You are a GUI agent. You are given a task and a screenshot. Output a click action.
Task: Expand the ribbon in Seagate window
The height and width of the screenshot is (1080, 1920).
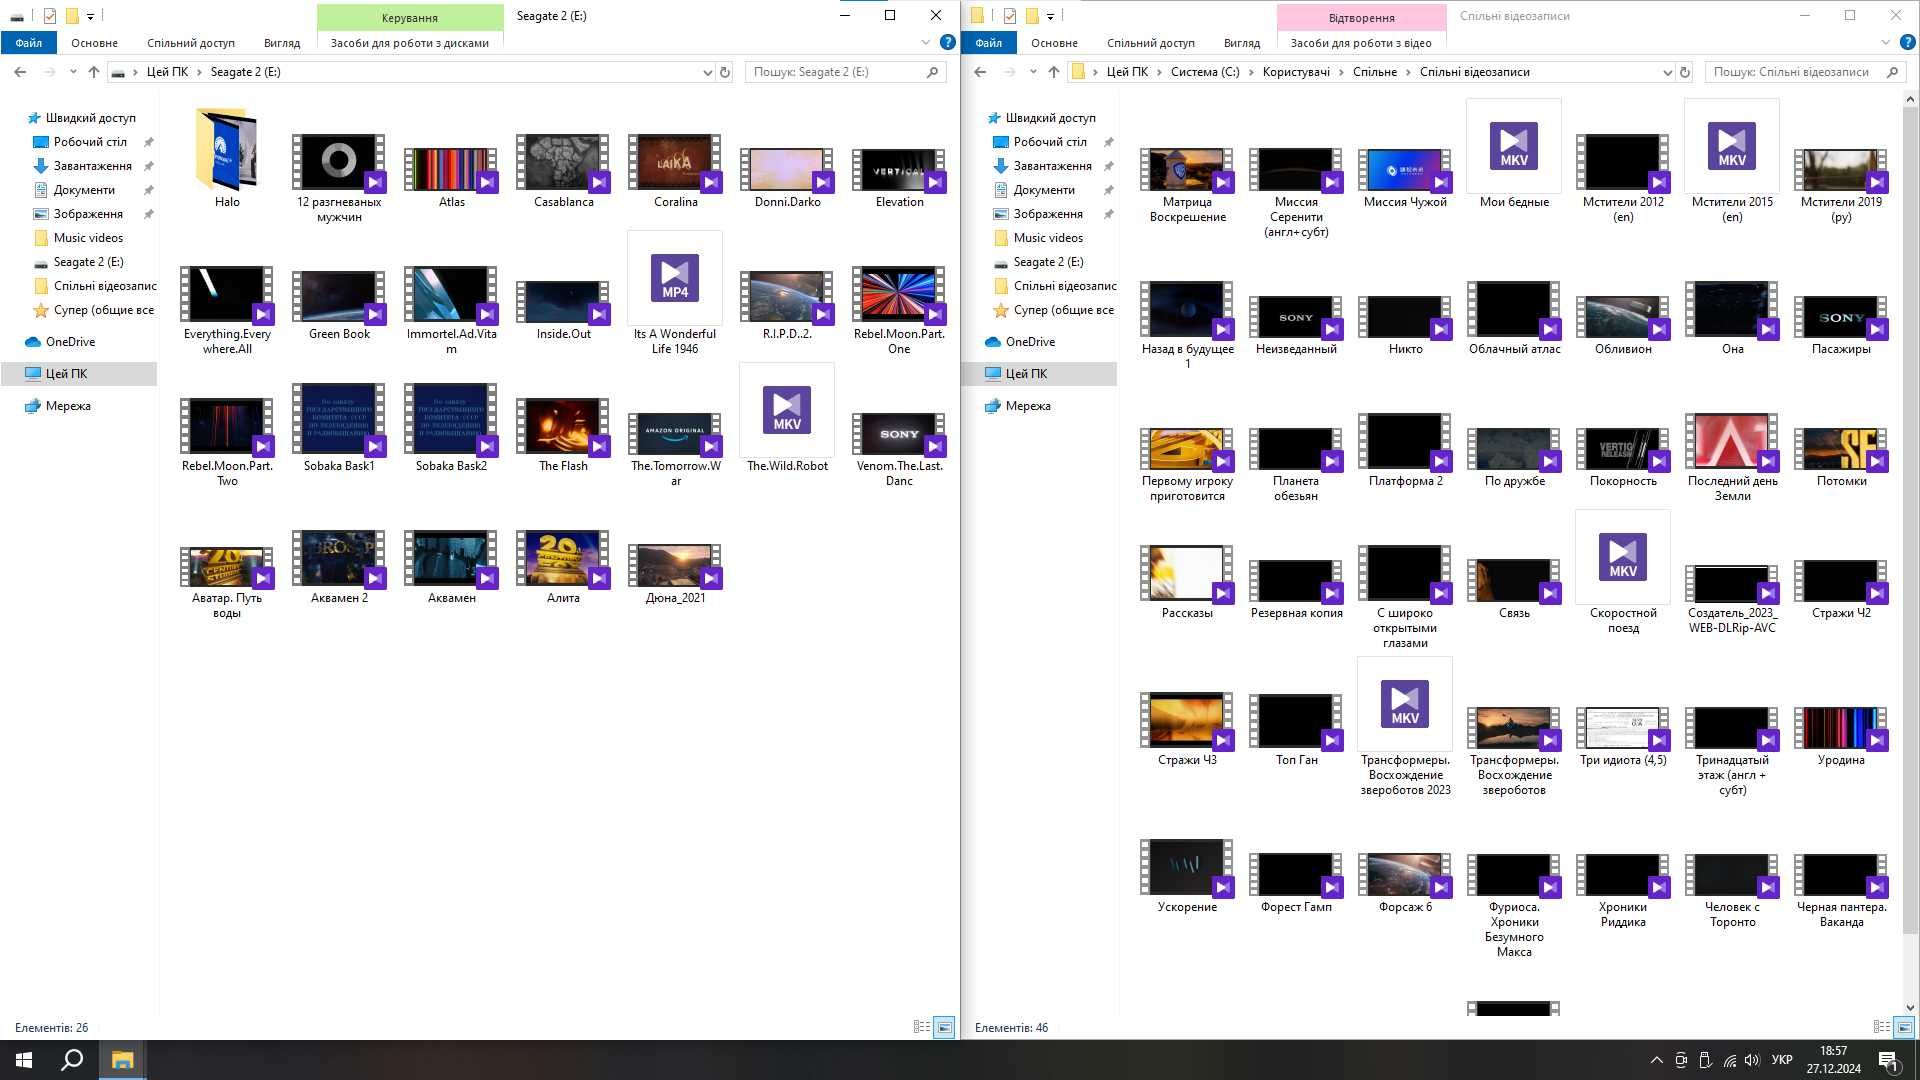tap(925, 42)
